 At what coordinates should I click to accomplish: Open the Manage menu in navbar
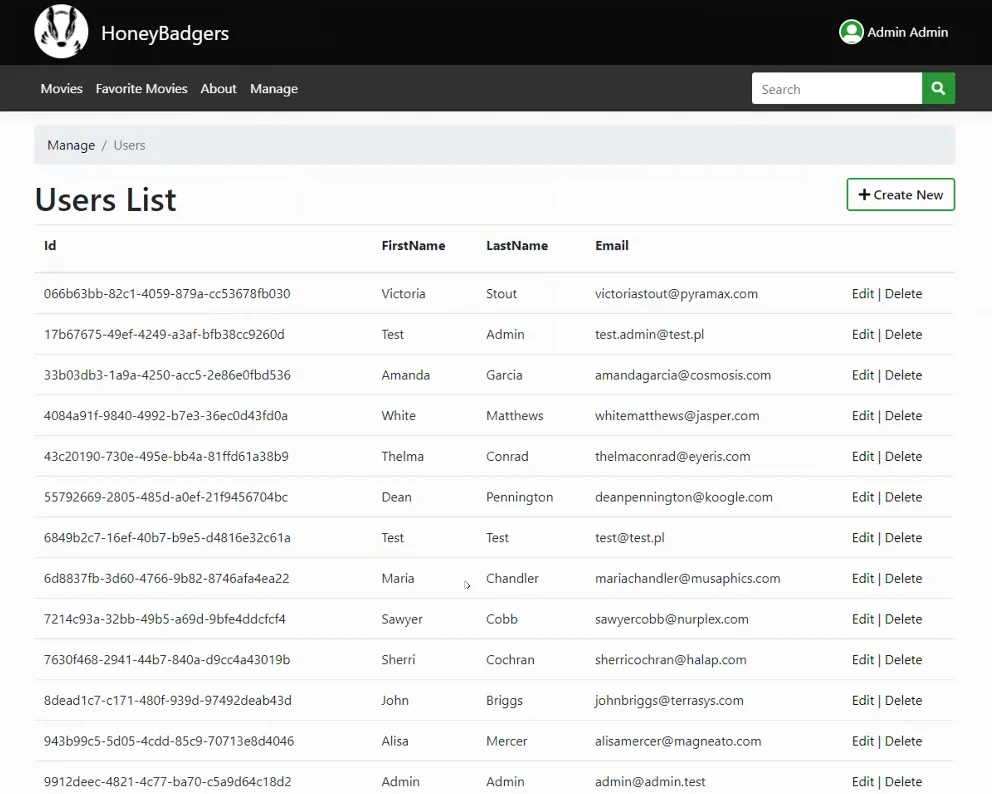(x=274, y=89)
